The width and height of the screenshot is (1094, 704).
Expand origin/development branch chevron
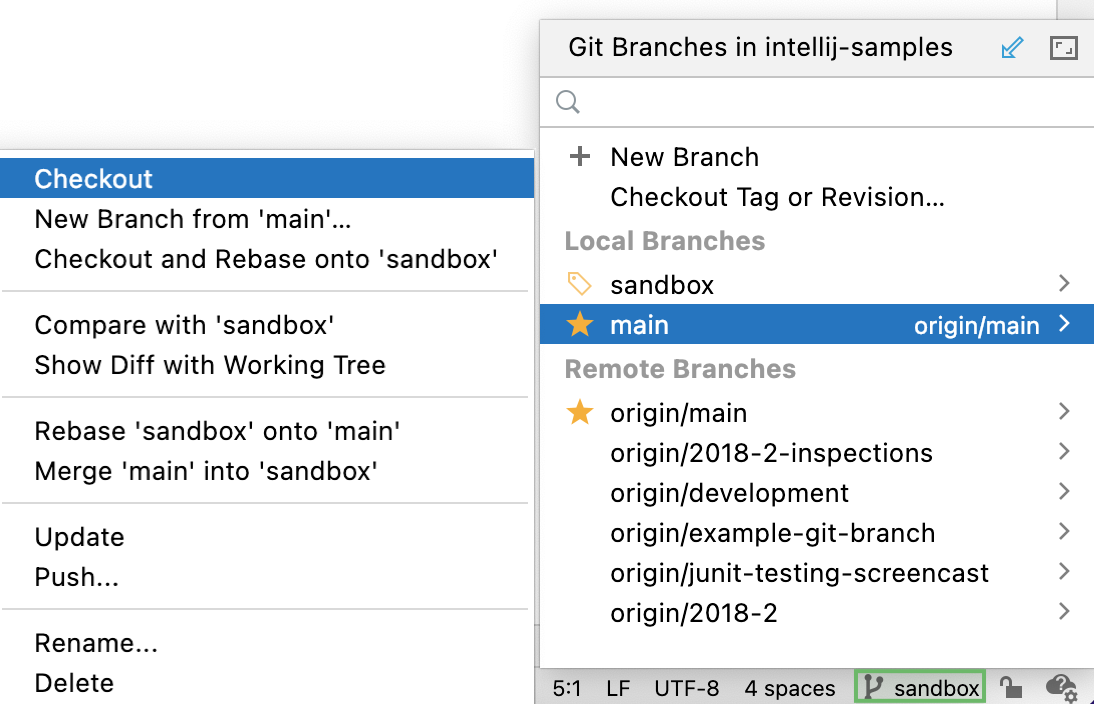click(x=1065, y=491)
